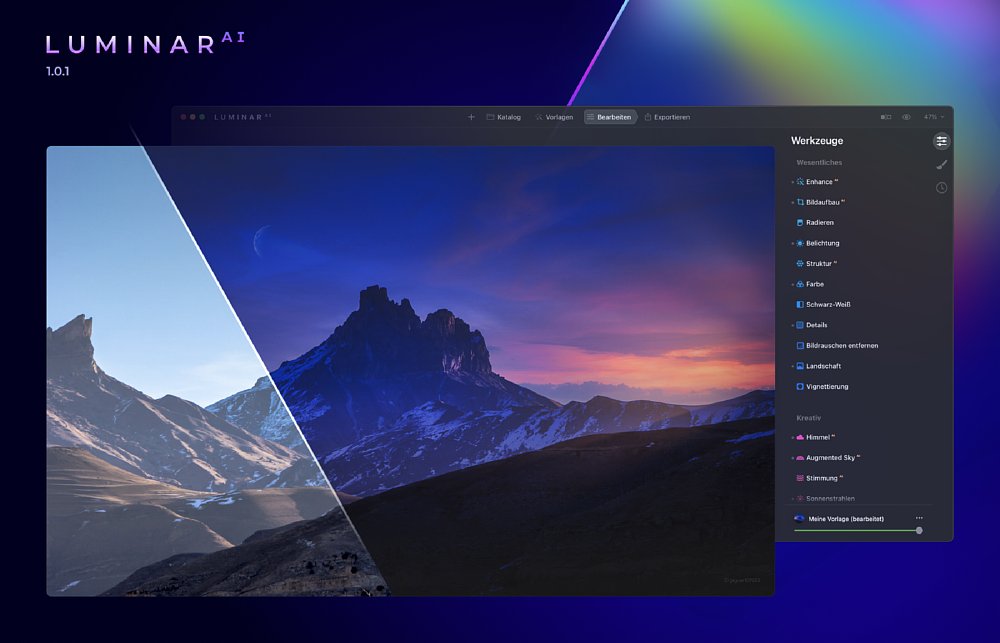Expand the Landschaft tool arrow

(793, 367)
